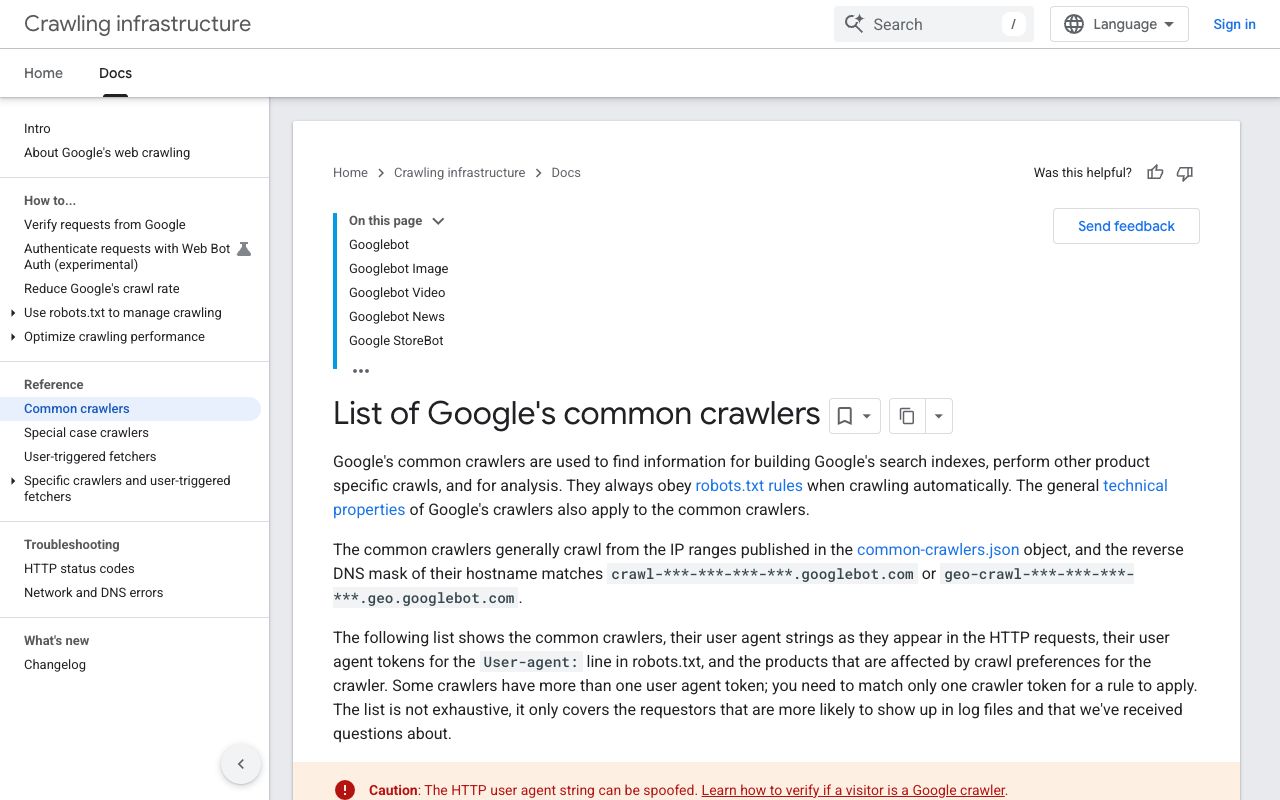Screen dimensions: 1280x800
Task: Collapse the left sidebar chevron button
Action: pos(241,764)
